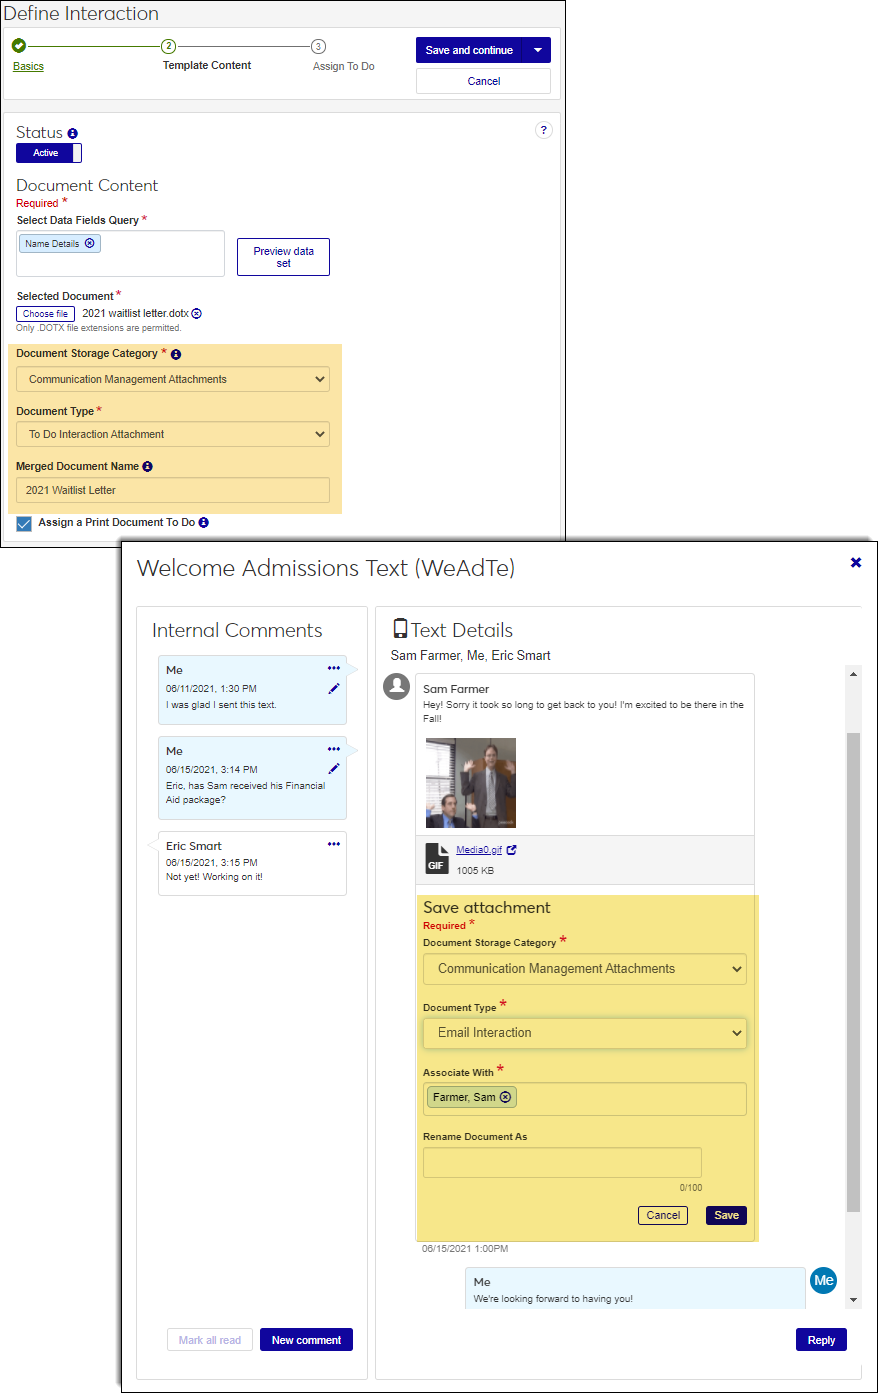This screenshot has height=1393, width=878.
Task: Open Communication Management Attachments dropdown in Save attachment
Action: (584, 969)
